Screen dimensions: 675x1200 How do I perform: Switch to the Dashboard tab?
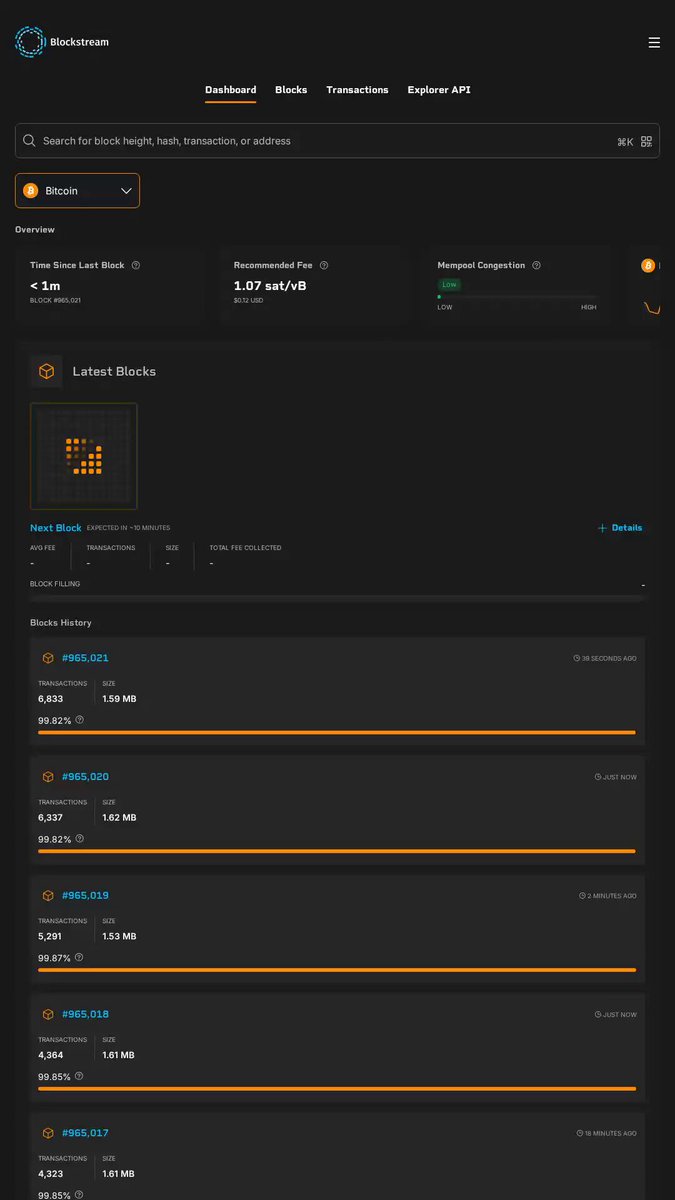231,90
